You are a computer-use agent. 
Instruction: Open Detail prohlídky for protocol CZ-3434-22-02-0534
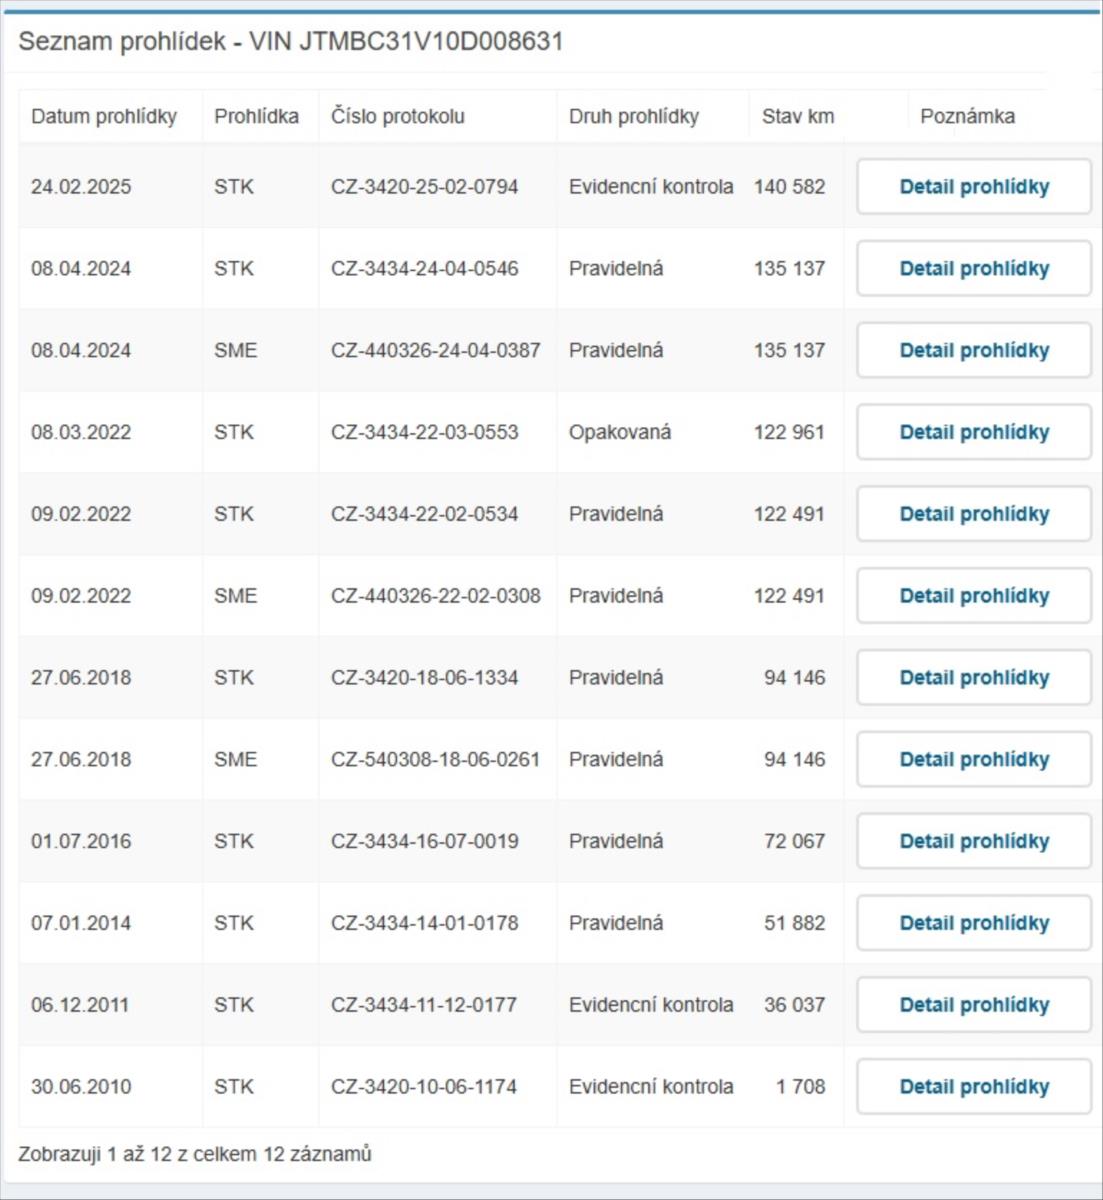(x=974, y=514)
